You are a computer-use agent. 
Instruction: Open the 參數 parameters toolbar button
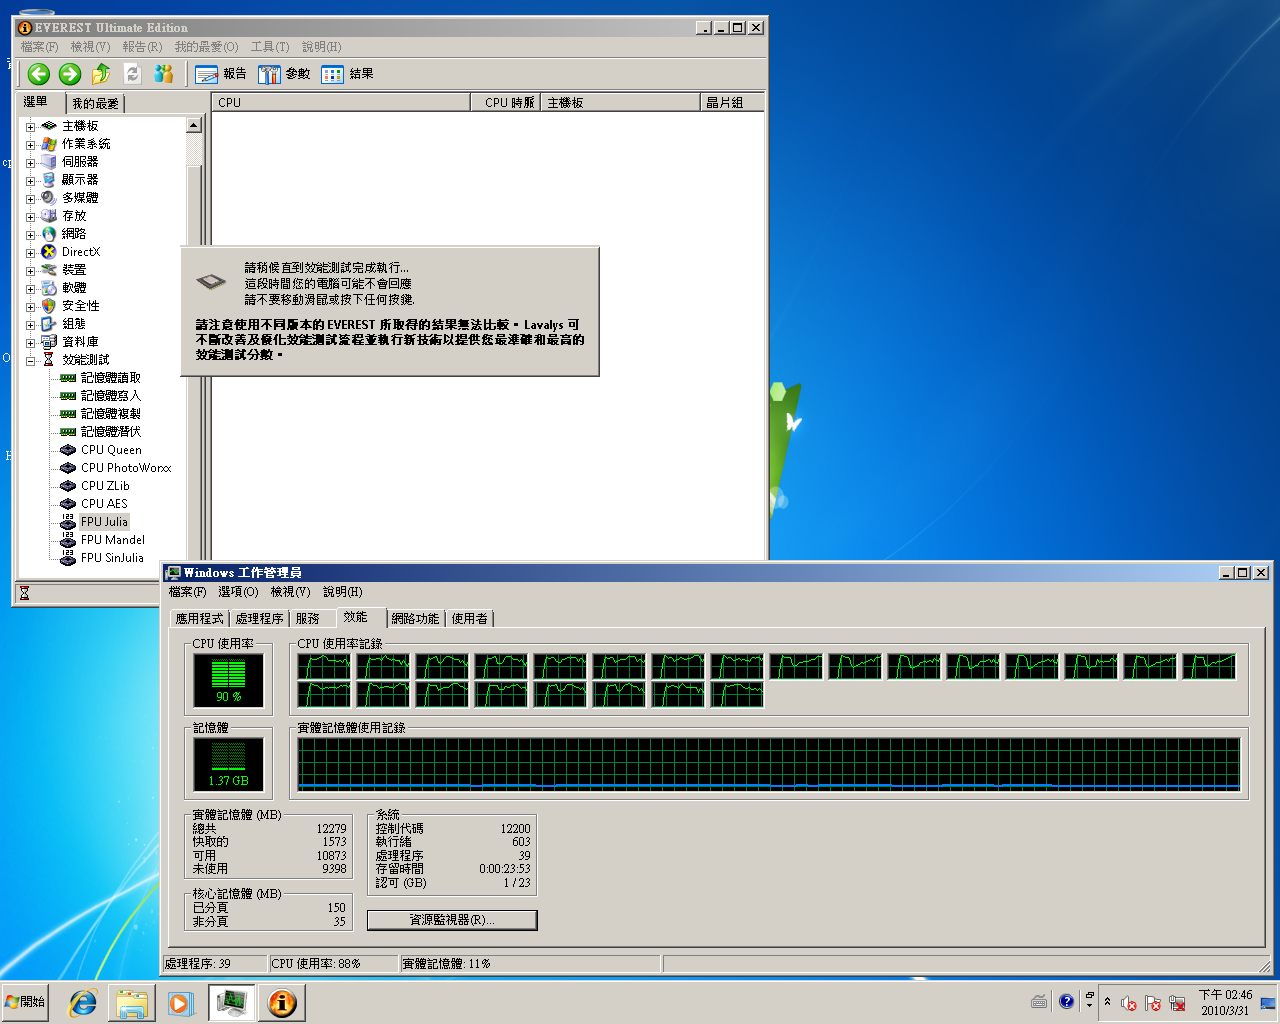point(284,74)
